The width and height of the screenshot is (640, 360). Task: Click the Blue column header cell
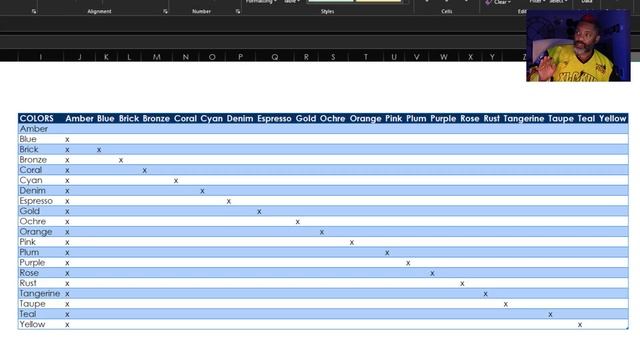click(x=106, y=118)
